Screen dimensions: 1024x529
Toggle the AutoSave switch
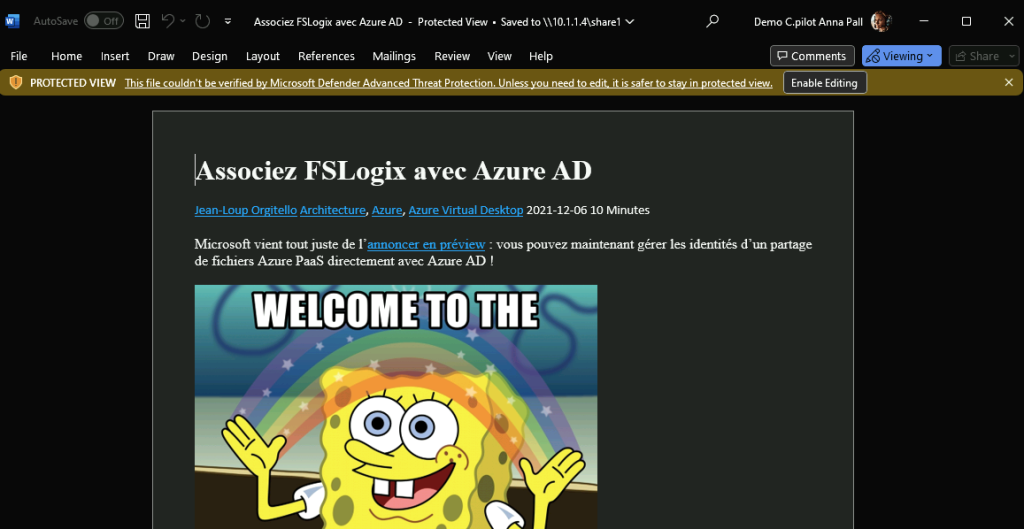(104, 21)
